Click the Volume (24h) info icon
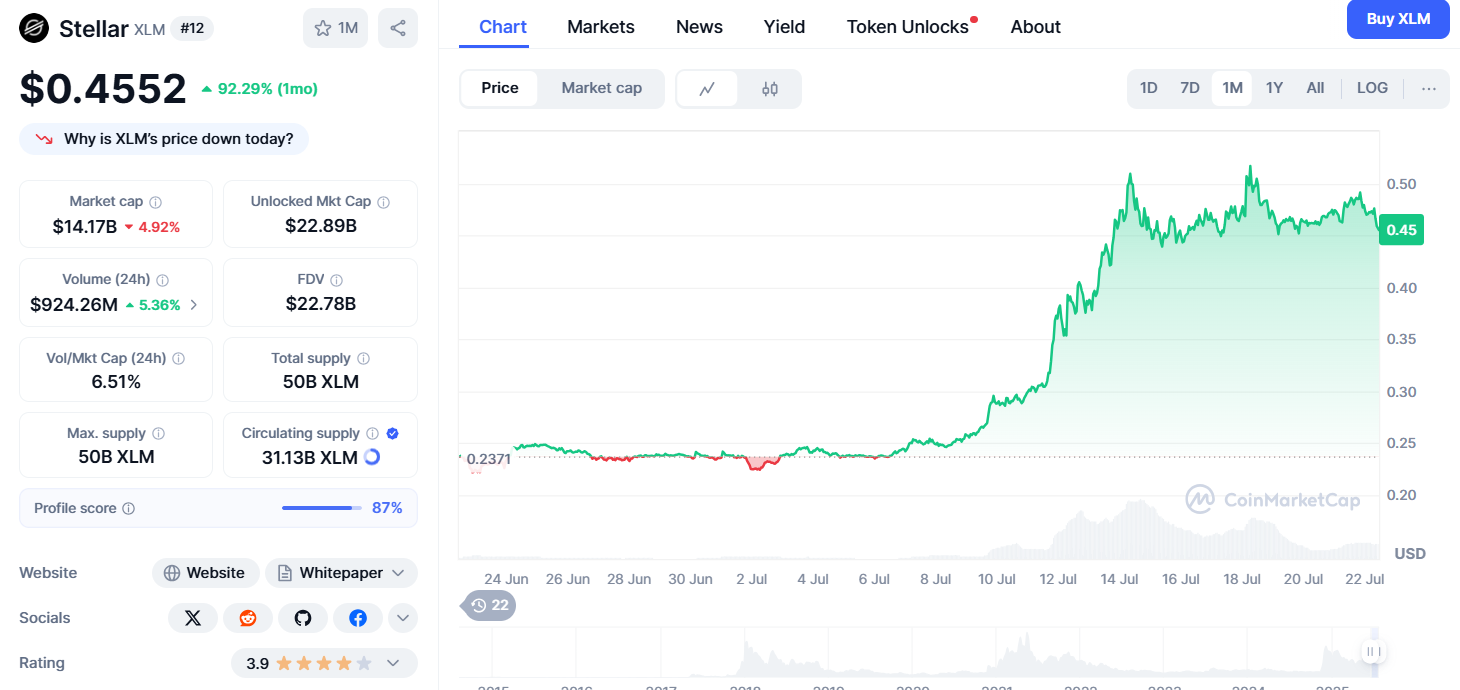 163,281
